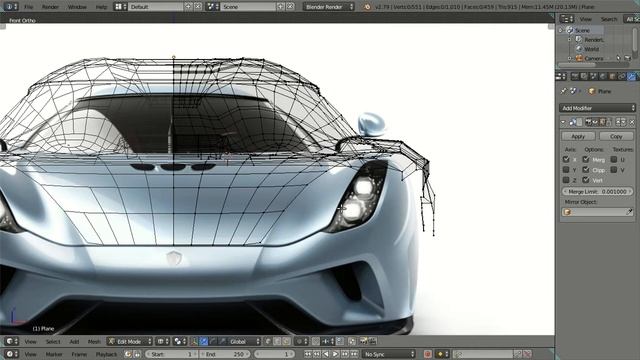Image resolution: width=640 pixels, height=360 pixels.
Task: Switch to vertex select mode
Action: pos(268,342)
